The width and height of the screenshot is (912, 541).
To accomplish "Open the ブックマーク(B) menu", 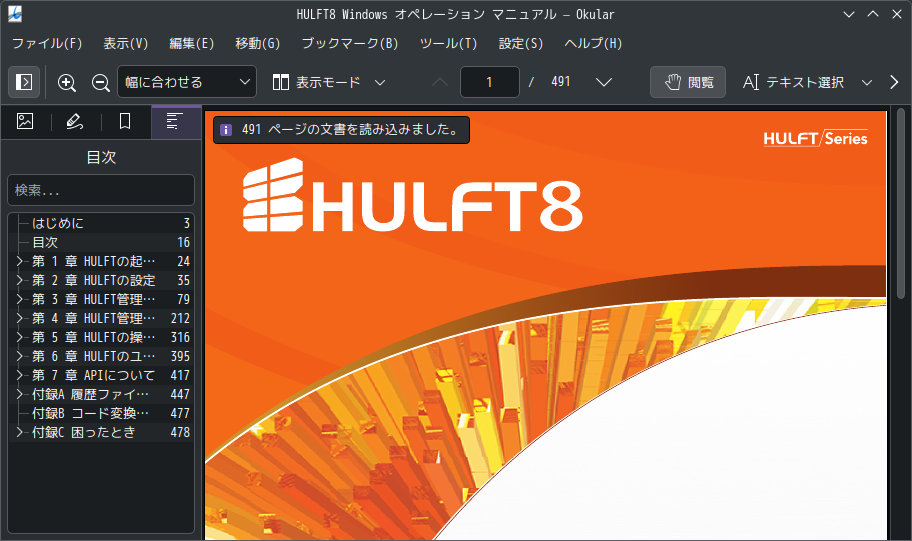I will click(x=350, y=44).
